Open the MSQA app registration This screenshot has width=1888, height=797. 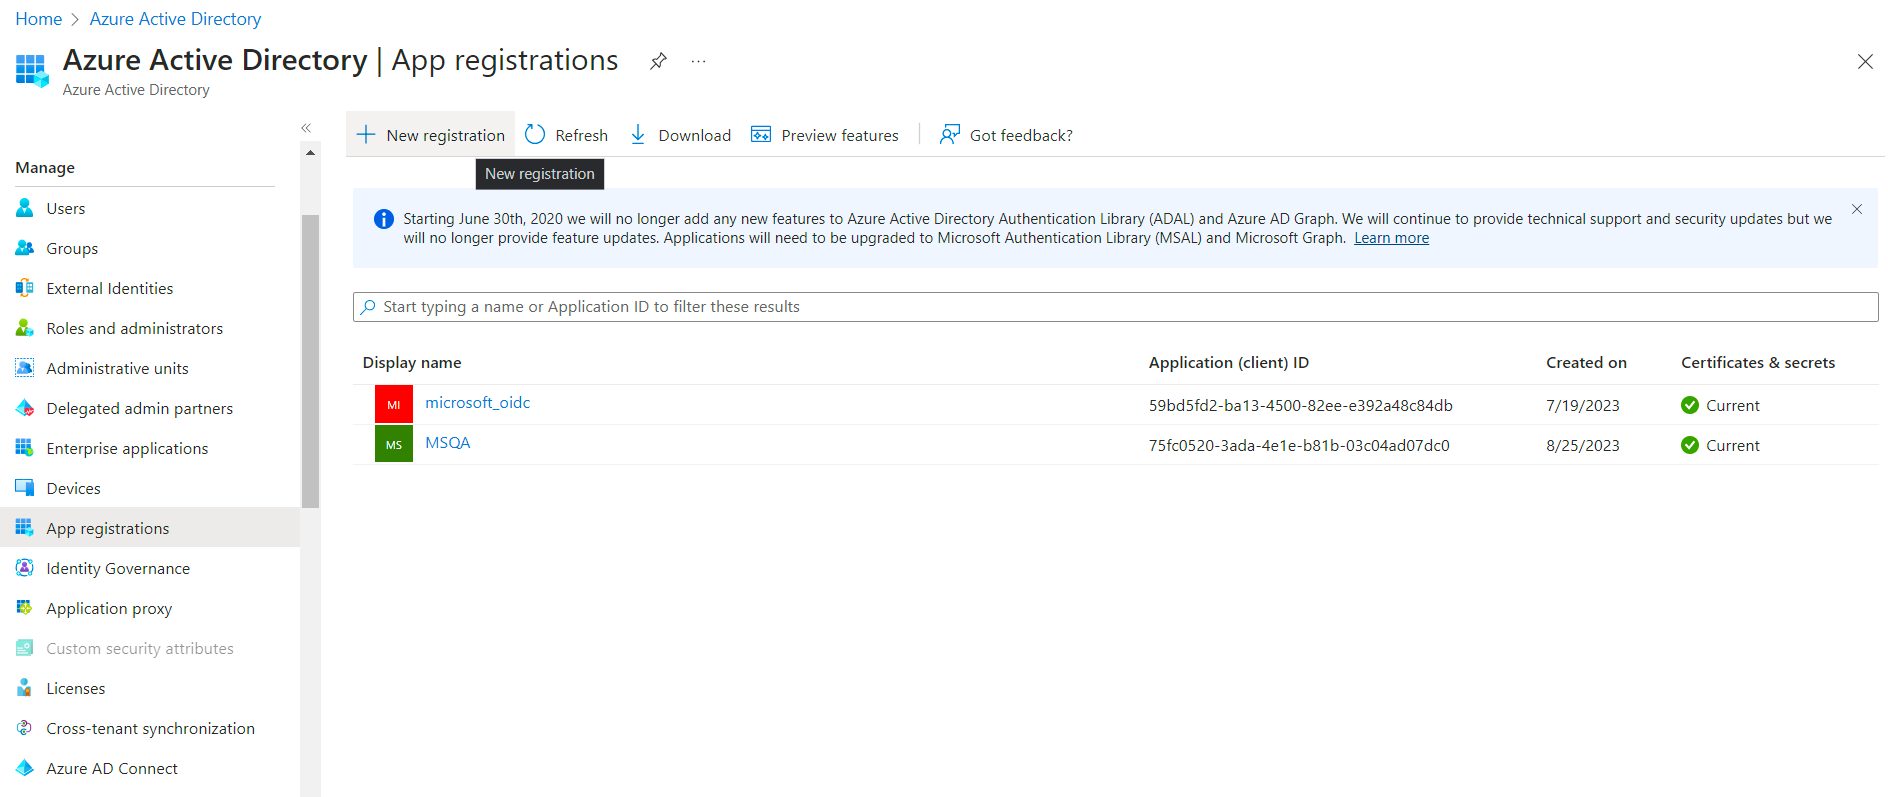coord(447,442)
